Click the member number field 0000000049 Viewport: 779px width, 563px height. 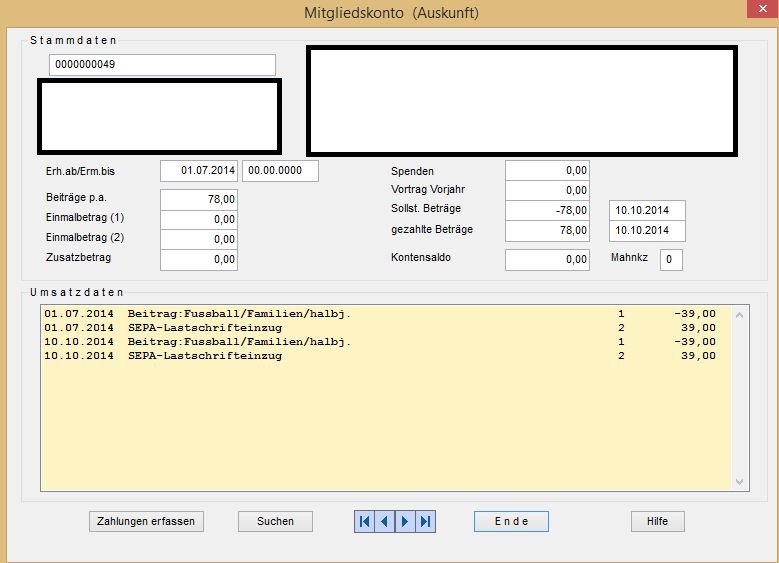[x=162, y=65]
